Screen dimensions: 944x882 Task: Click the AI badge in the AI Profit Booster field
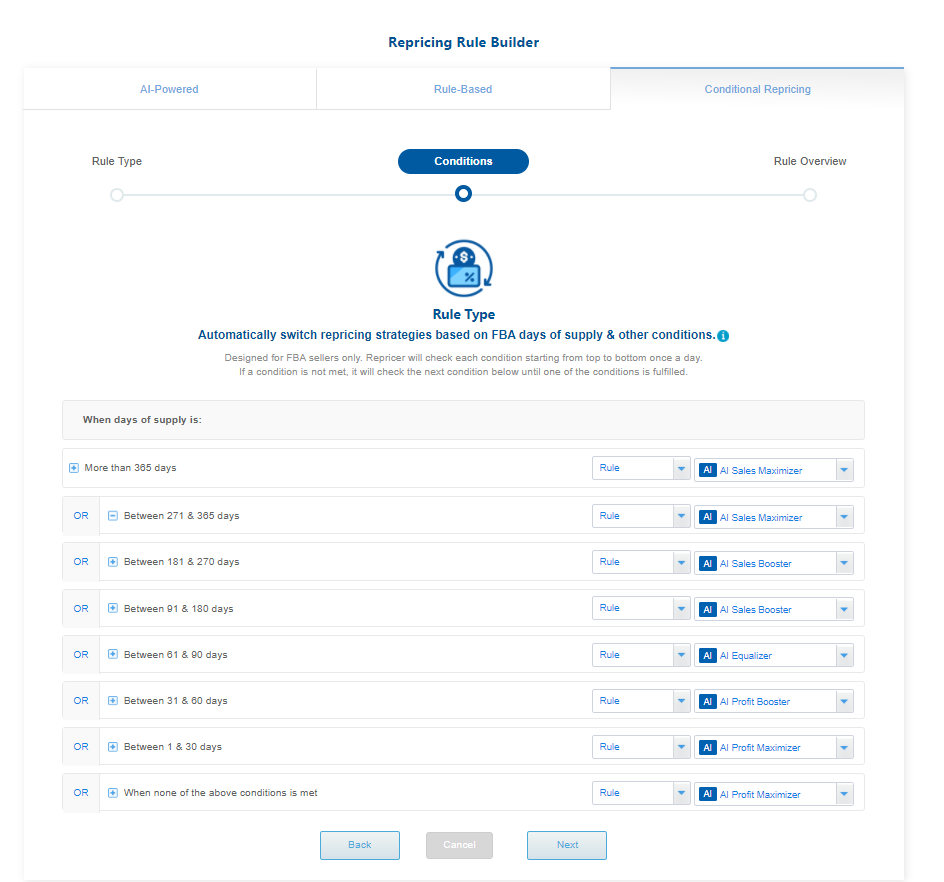coord(707,701)
